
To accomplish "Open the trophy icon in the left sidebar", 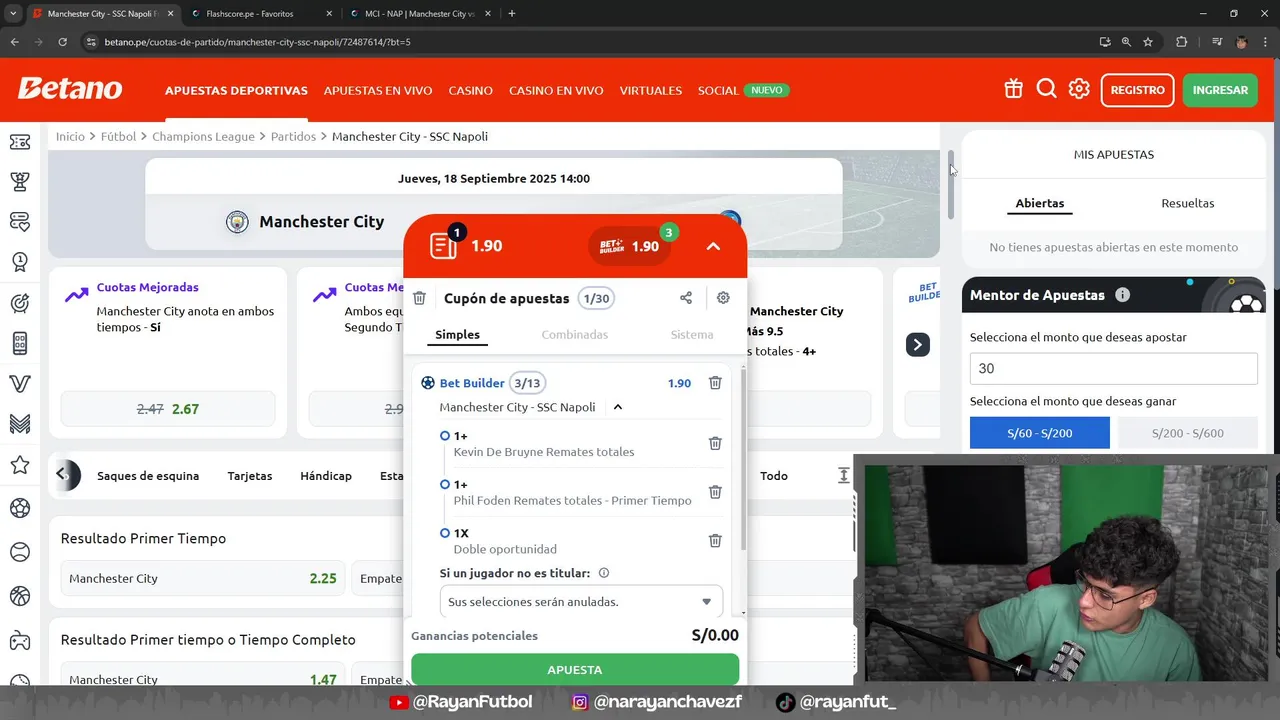I will tap(20, 182).
